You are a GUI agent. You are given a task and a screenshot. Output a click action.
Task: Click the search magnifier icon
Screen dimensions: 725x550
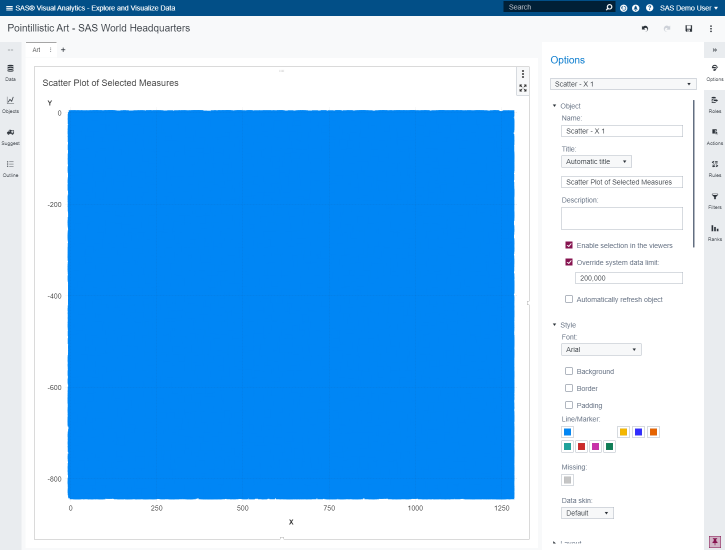coord(609,7)
